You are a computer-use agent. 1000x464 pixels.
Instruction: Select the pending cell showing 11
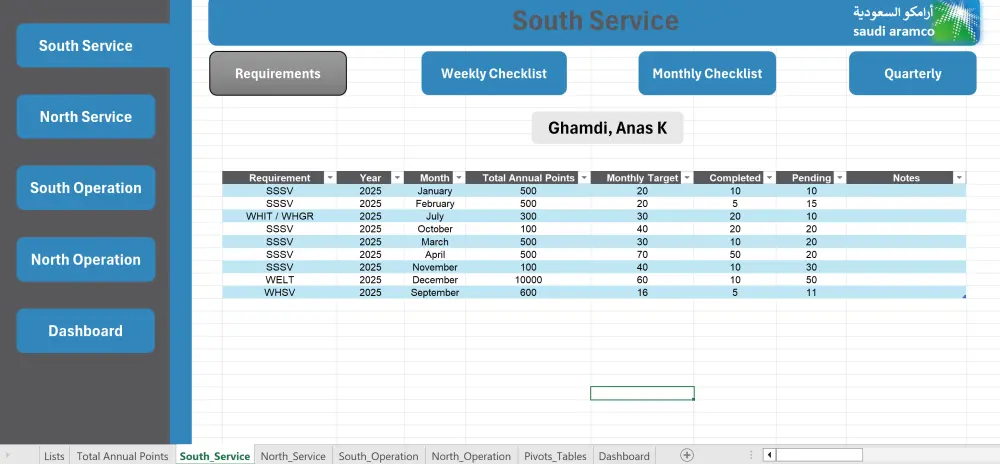pos(811,293)
